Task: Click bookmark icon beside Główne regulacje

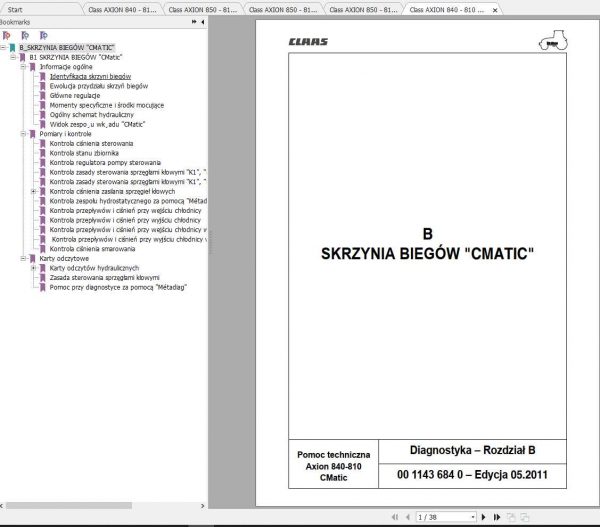Action: (x=42, y=96)
